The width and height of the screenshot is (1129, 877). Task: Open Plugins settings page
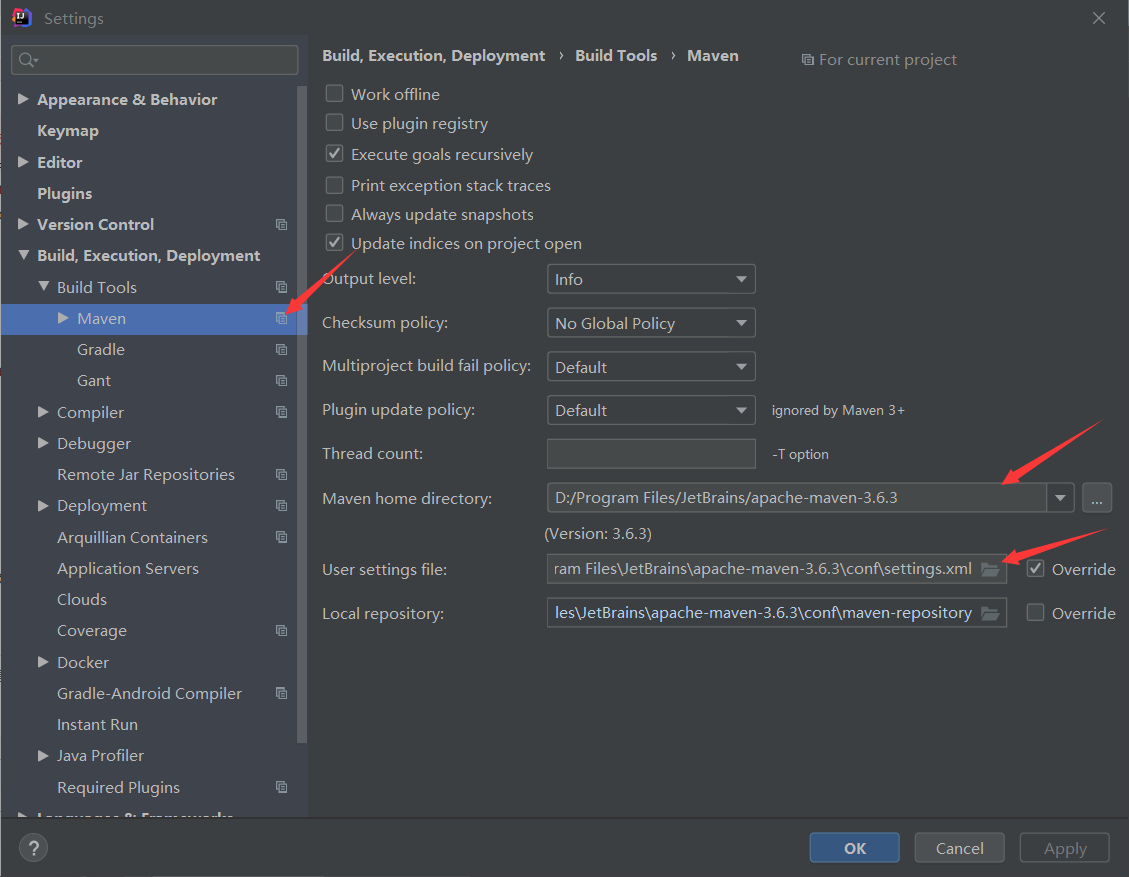[x=65, y=194]
